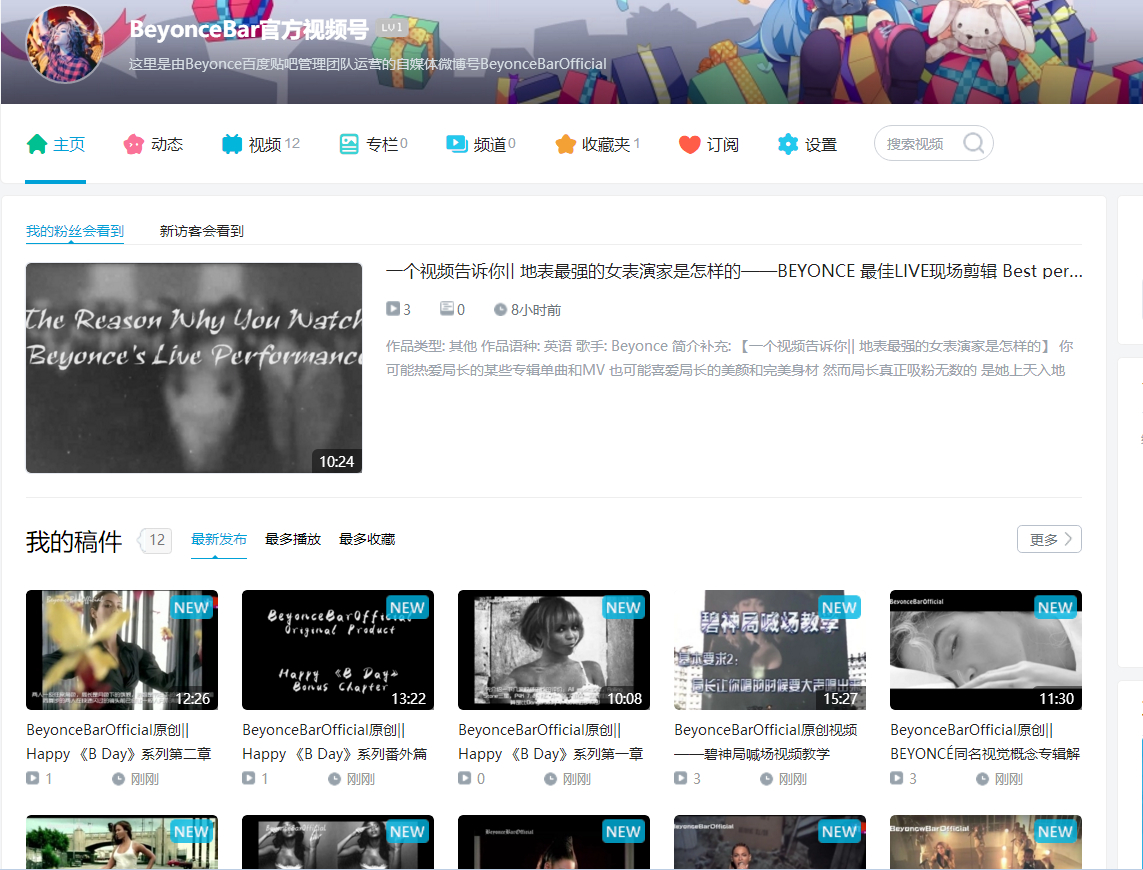Sort submissions by 最新发布

[x=219, y=539]
